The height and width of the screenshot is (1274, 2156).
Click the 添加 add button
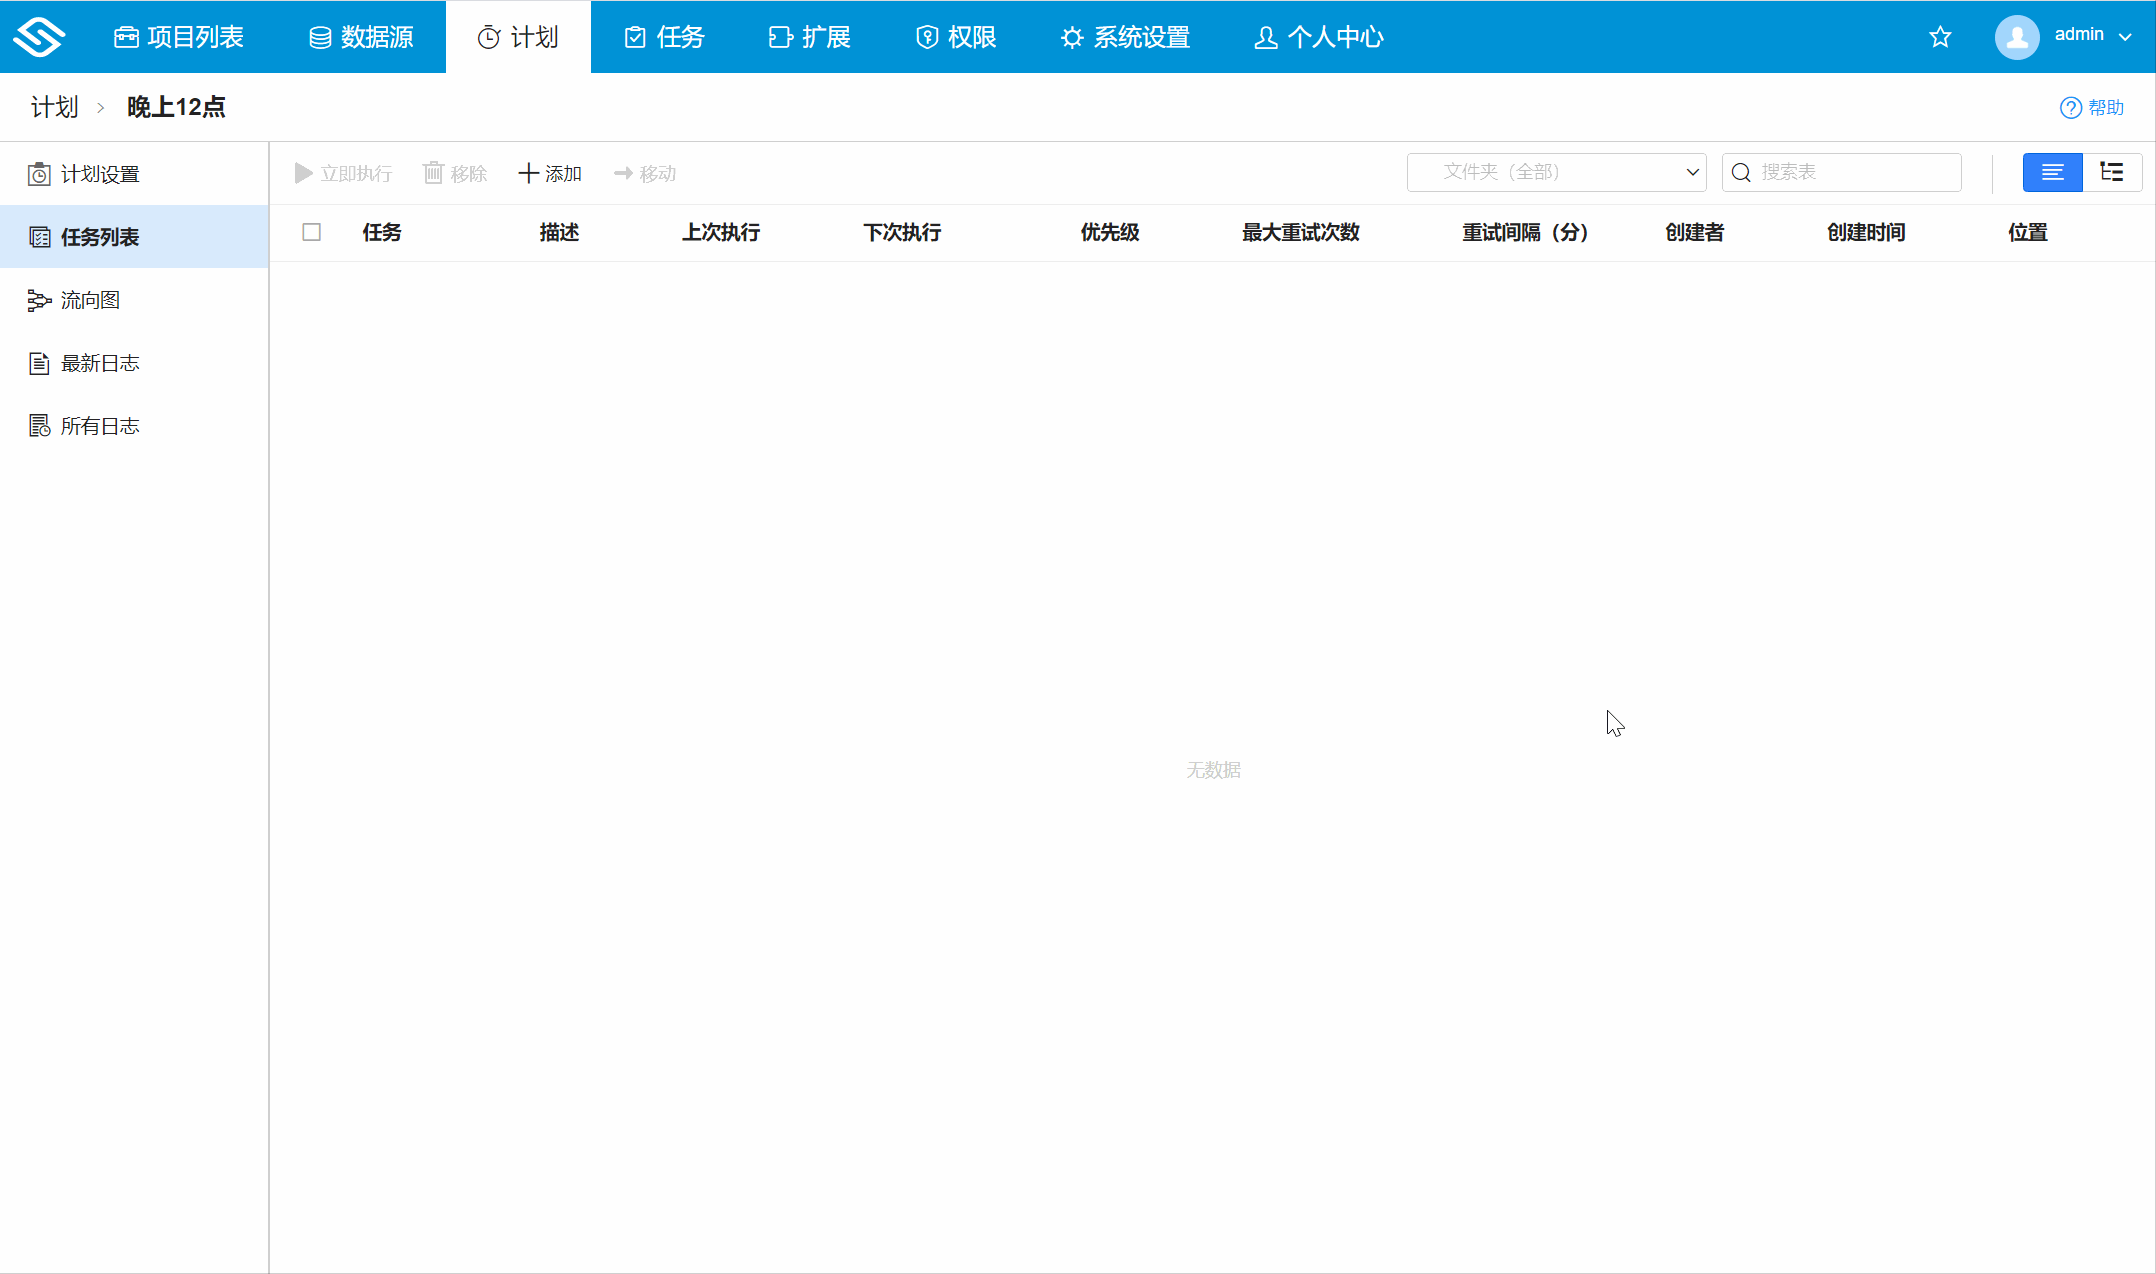click(550, 172)
